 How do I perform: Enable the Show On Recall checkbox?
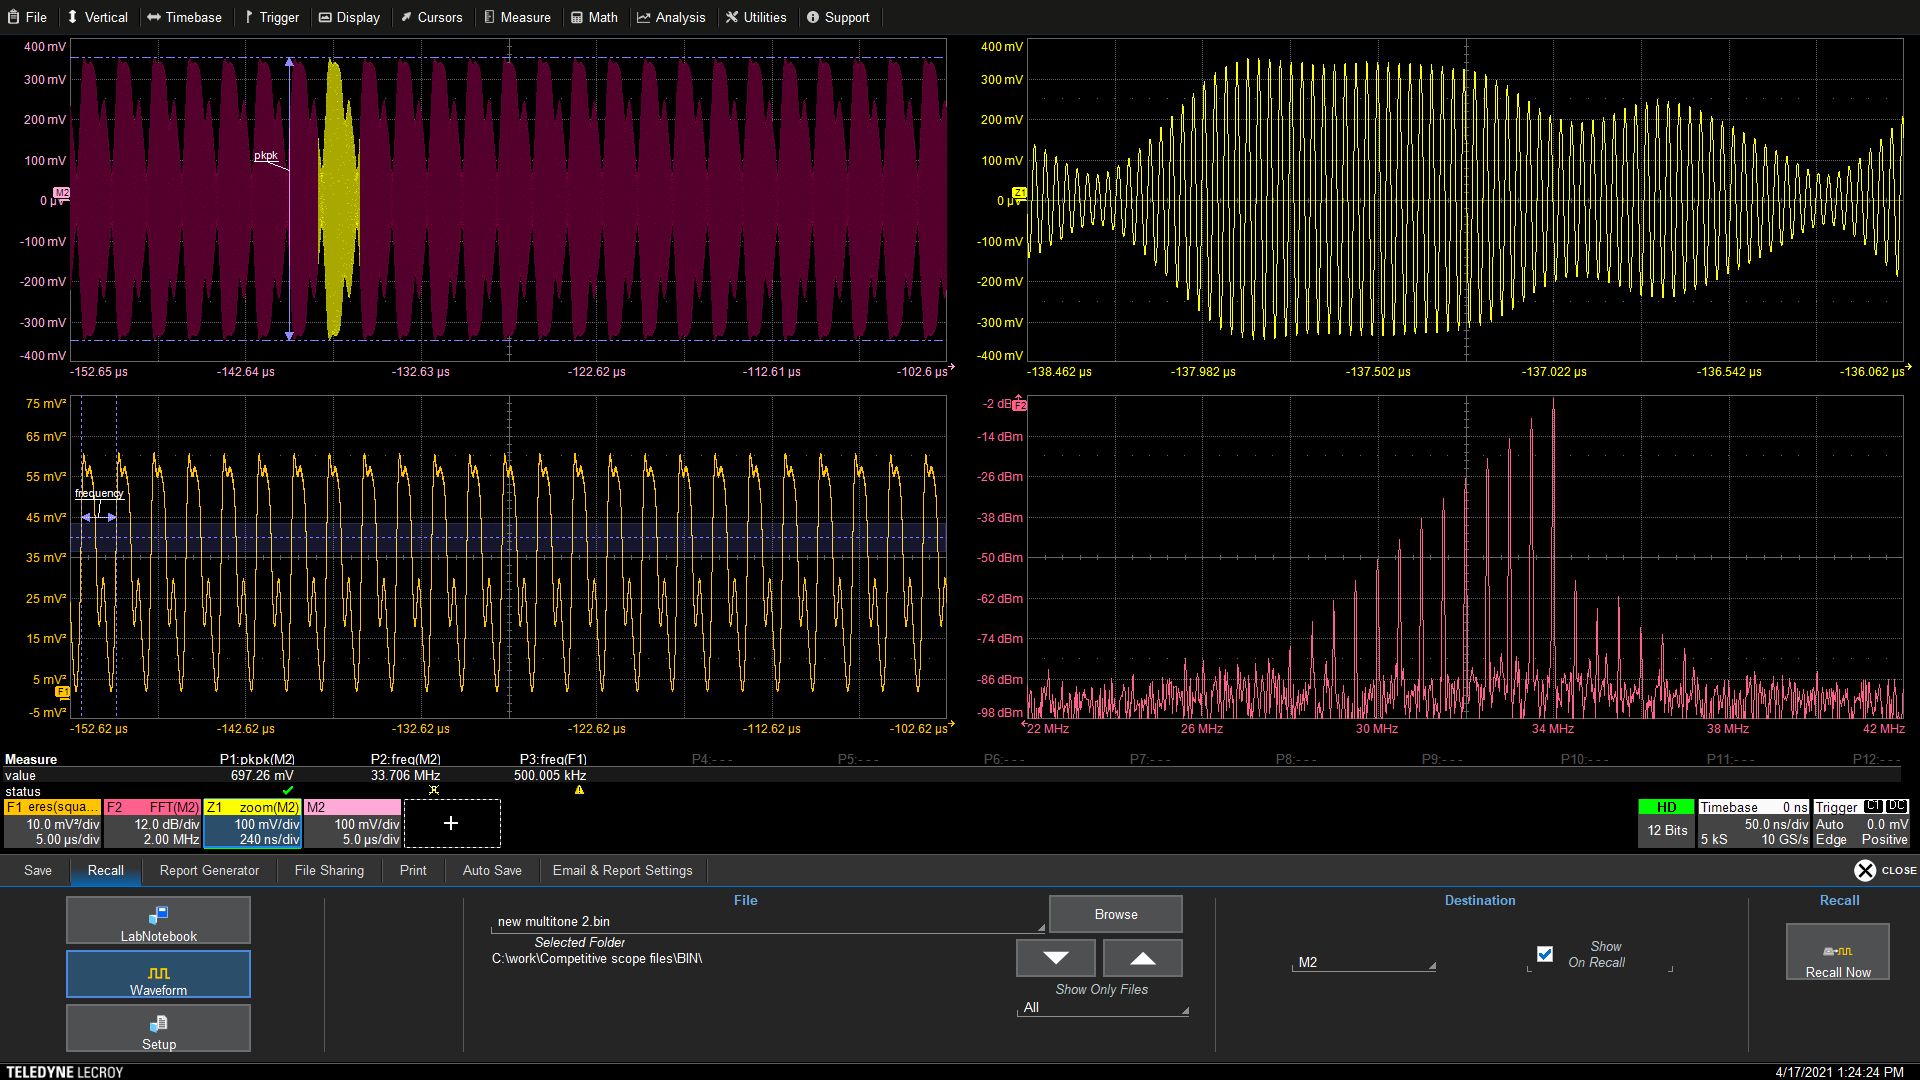point(1545,953)
